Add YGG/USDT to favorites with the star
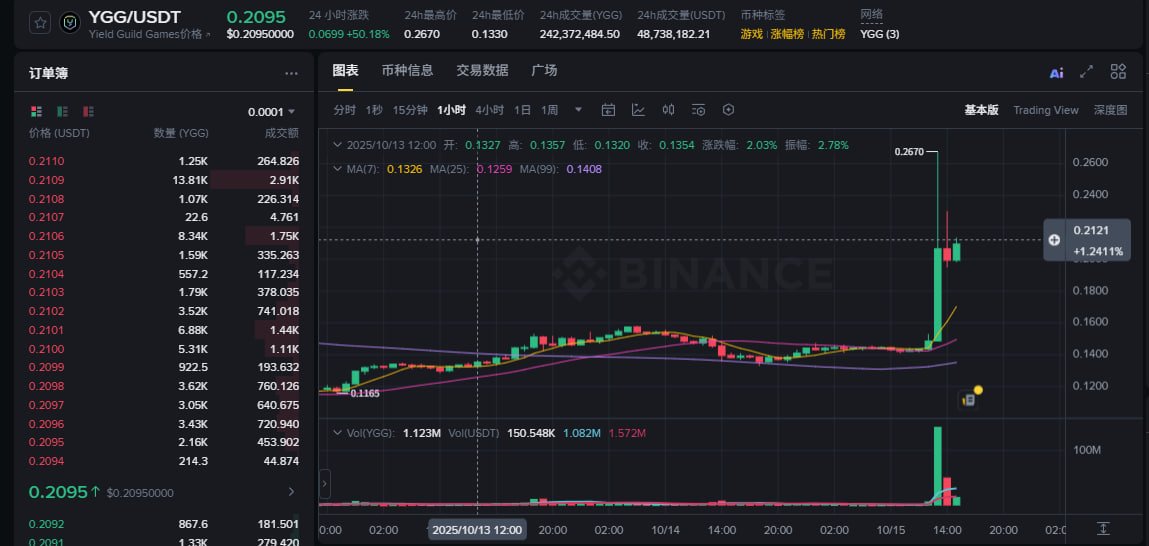Viewport: 1149px width, 546px height. (40, 24)
